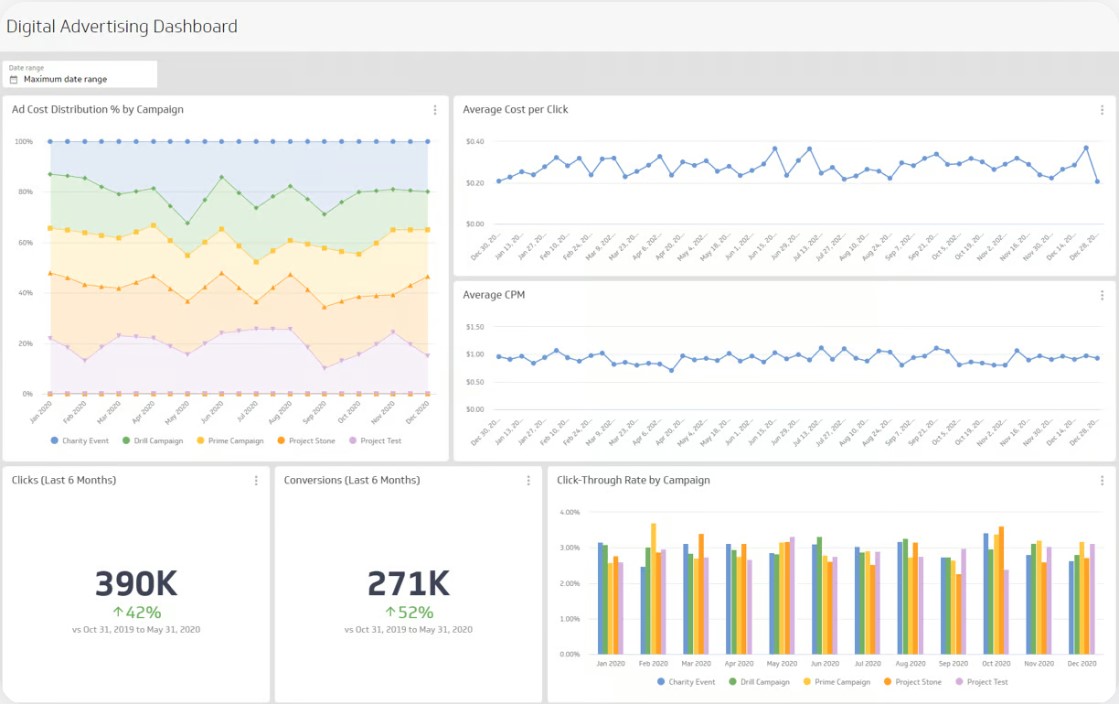Toggle the Charity Event series in the distribution legend

[84, 440]
